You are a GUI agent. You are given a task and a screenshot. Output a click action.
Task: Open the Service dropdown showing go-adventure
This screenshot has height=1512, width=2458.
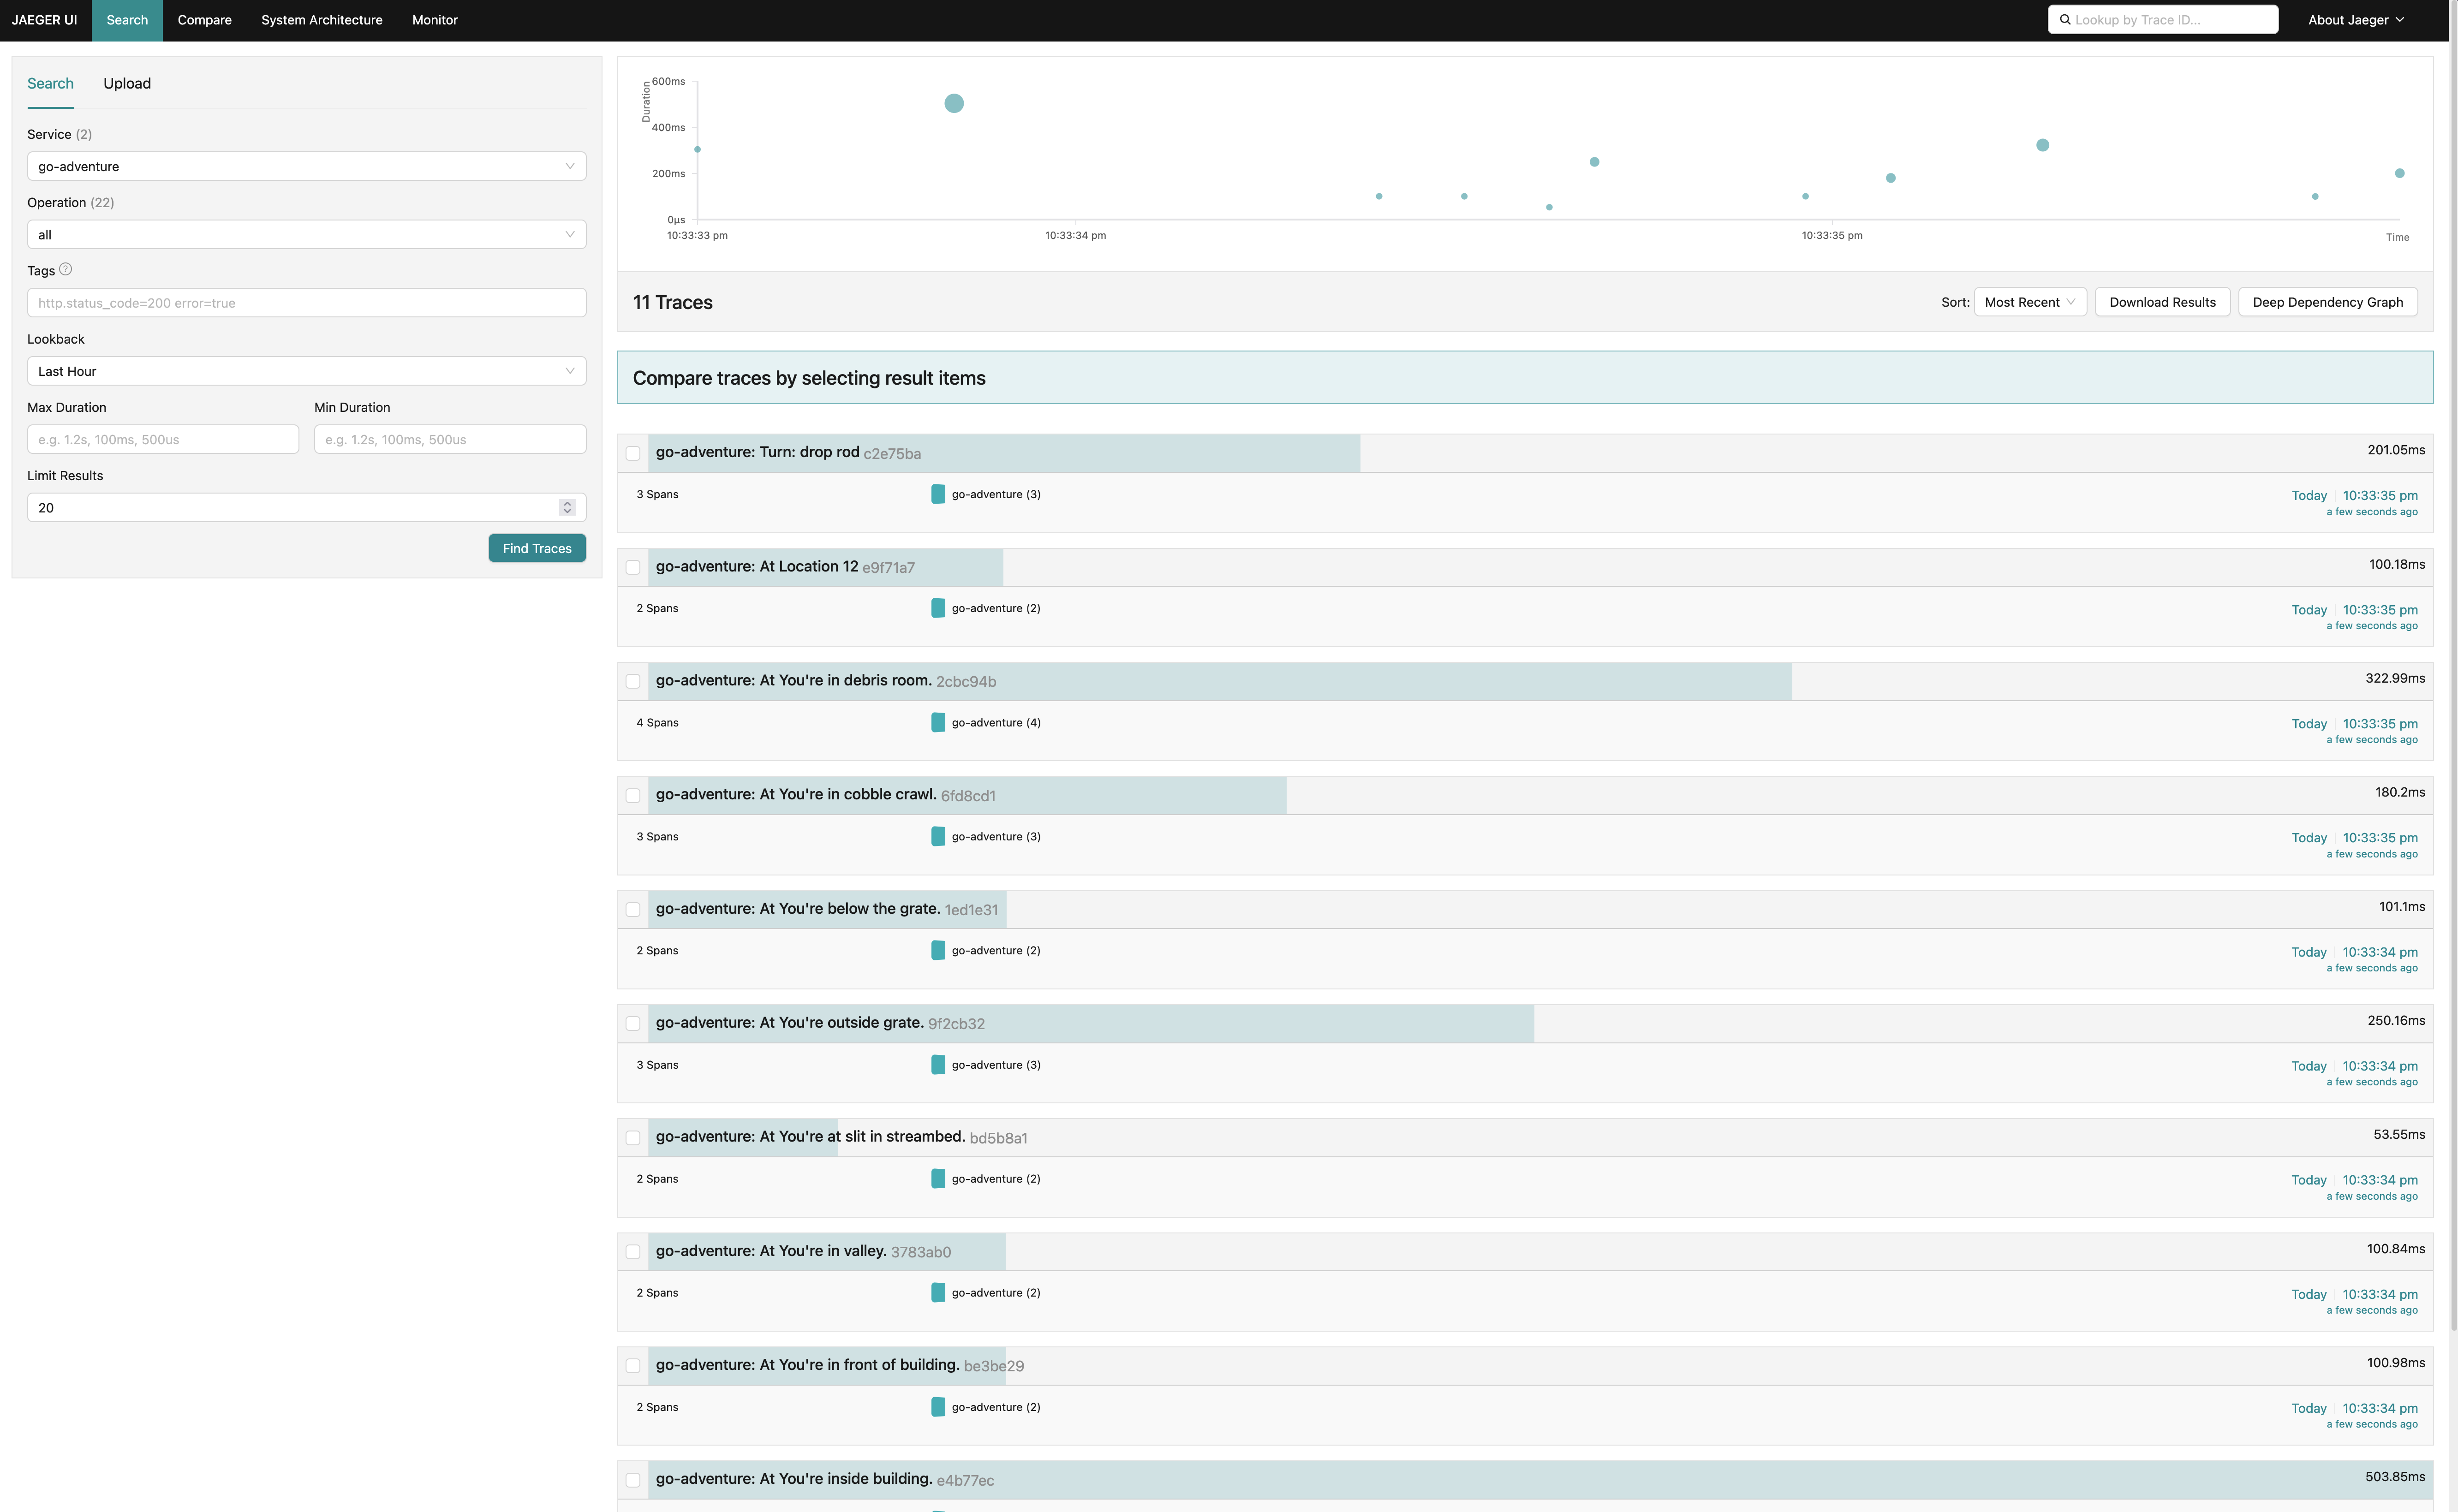pos(306,166)
